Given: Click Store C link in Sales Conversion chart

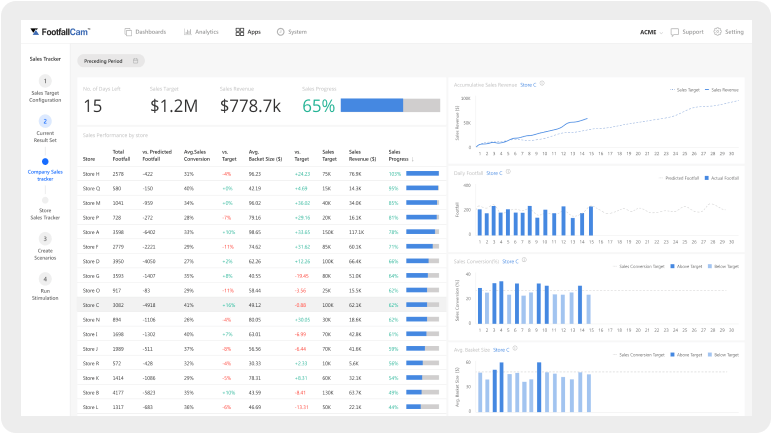Looking at the screenshot, I should coord(510,262).
